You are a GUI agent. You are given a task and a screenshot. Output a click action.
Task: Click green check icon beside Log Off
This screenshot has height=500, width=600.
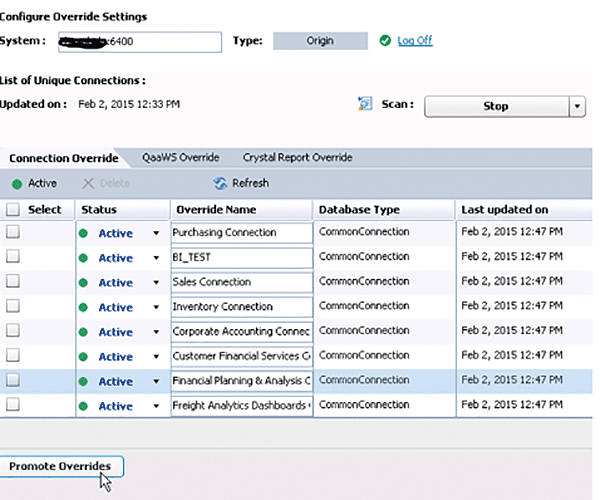(386, 41)
